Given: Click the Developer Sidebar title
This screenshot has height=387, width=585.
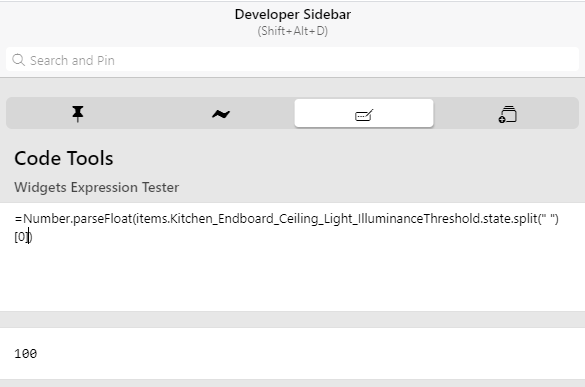Looking at the screenshot, I should [x=292, y=15].
